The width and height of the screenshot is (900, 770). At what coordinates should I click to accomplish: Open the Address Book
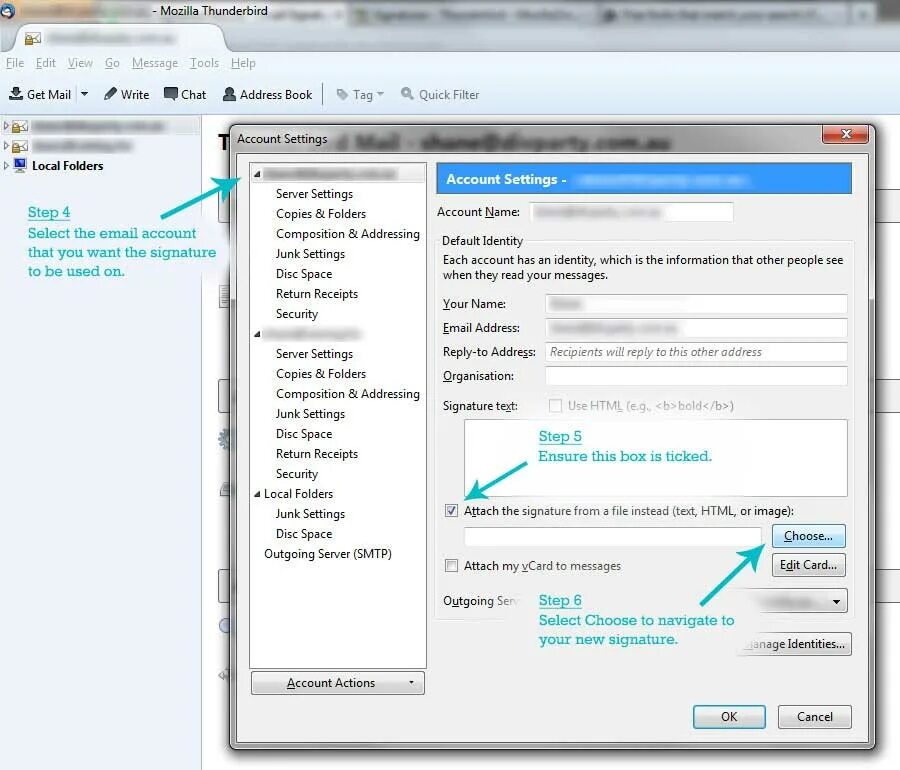click(267, 94)
